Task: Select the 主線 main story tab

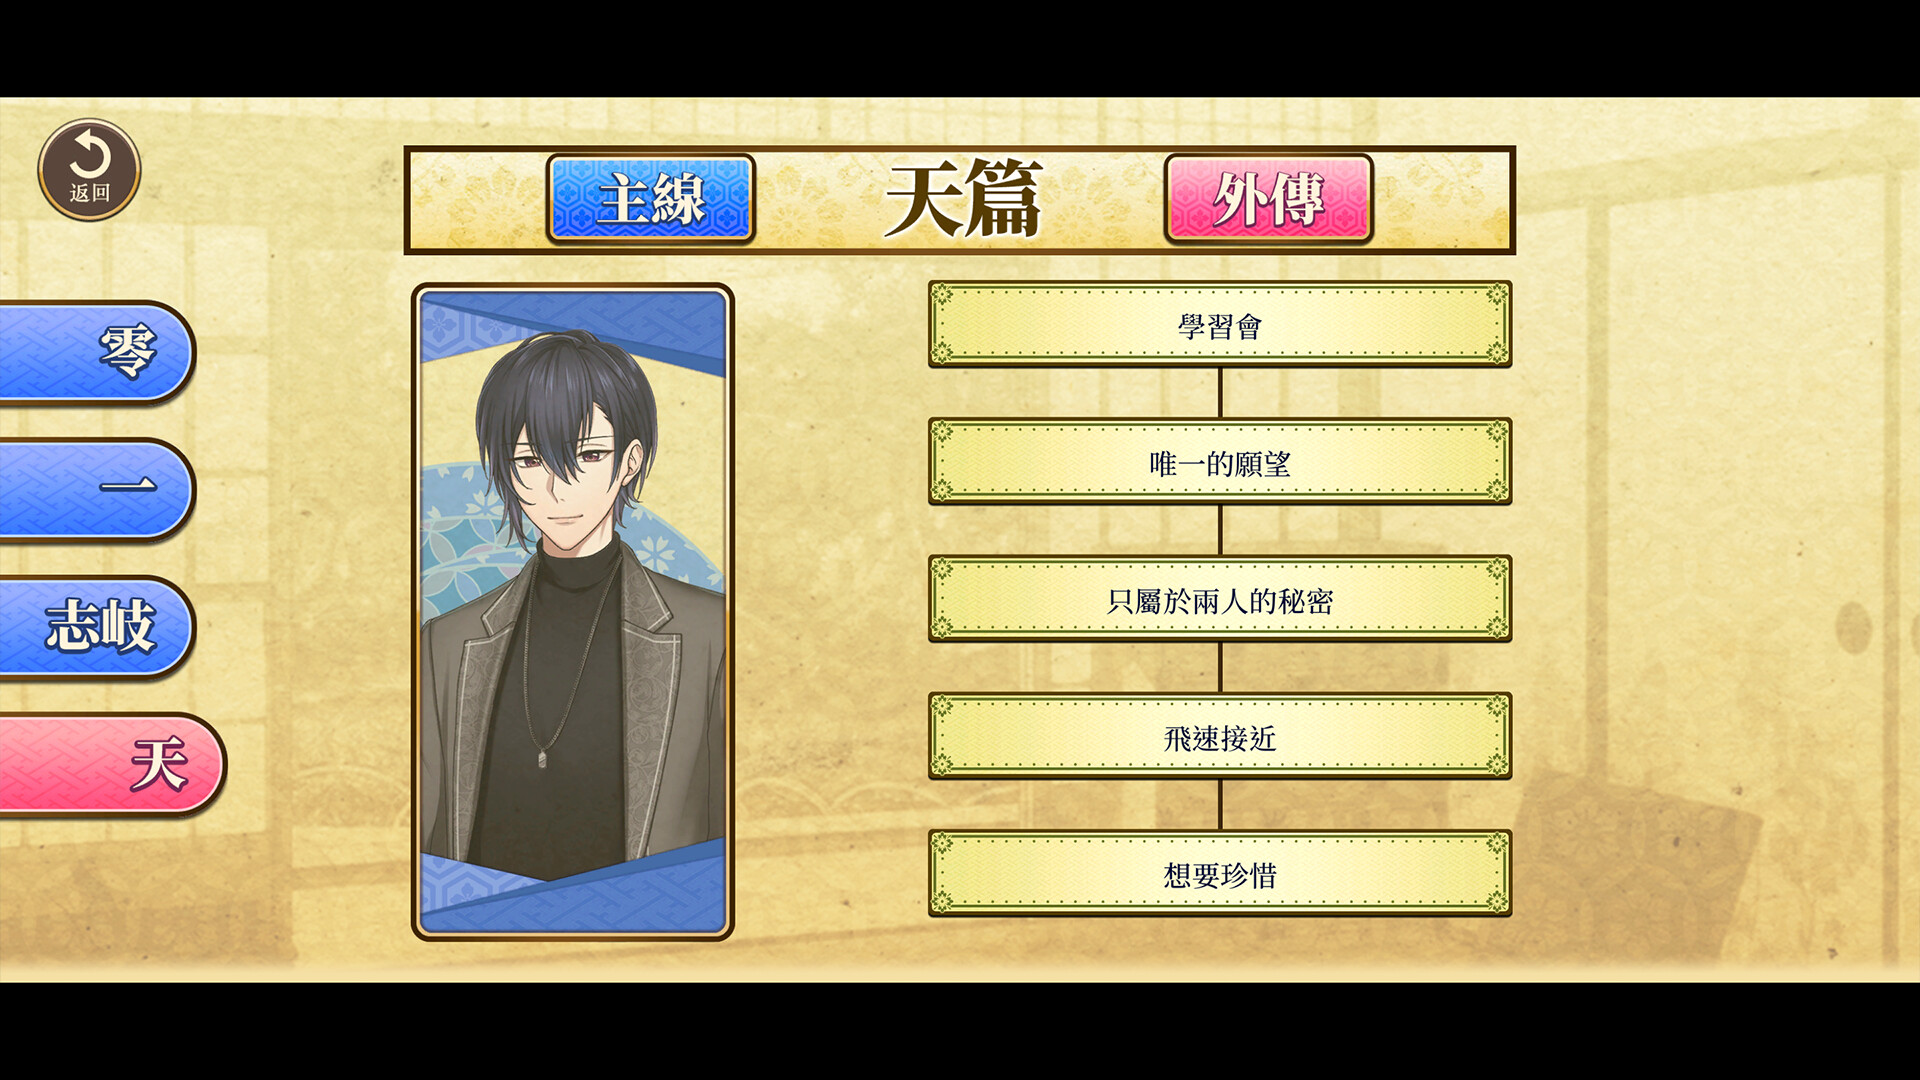Action: pos(651,198)
